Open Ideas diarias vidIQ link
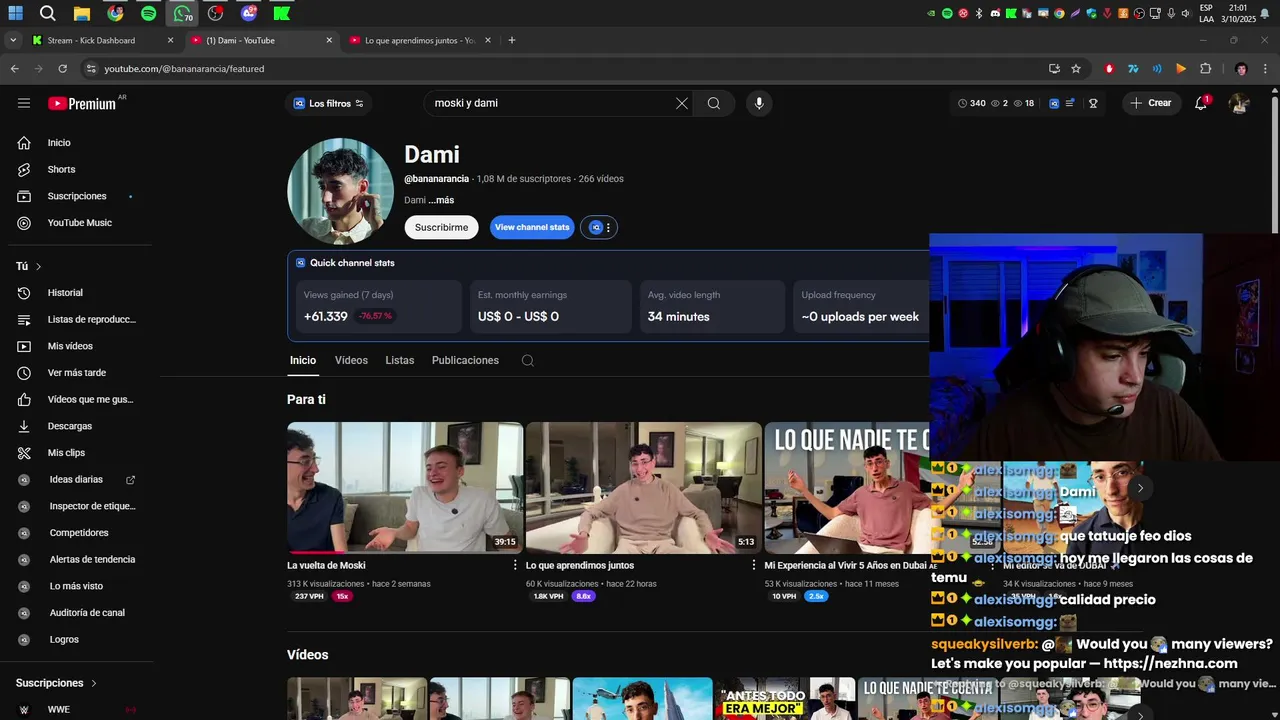Viewport: 1280px width, 720px height. [x=77, y=480]
